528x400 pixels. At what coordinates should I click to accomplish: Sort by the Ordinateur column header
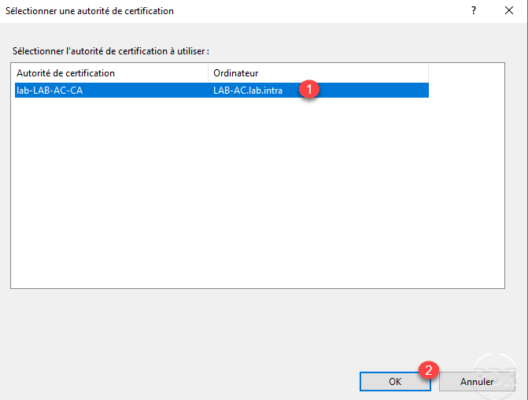(318, 73)
